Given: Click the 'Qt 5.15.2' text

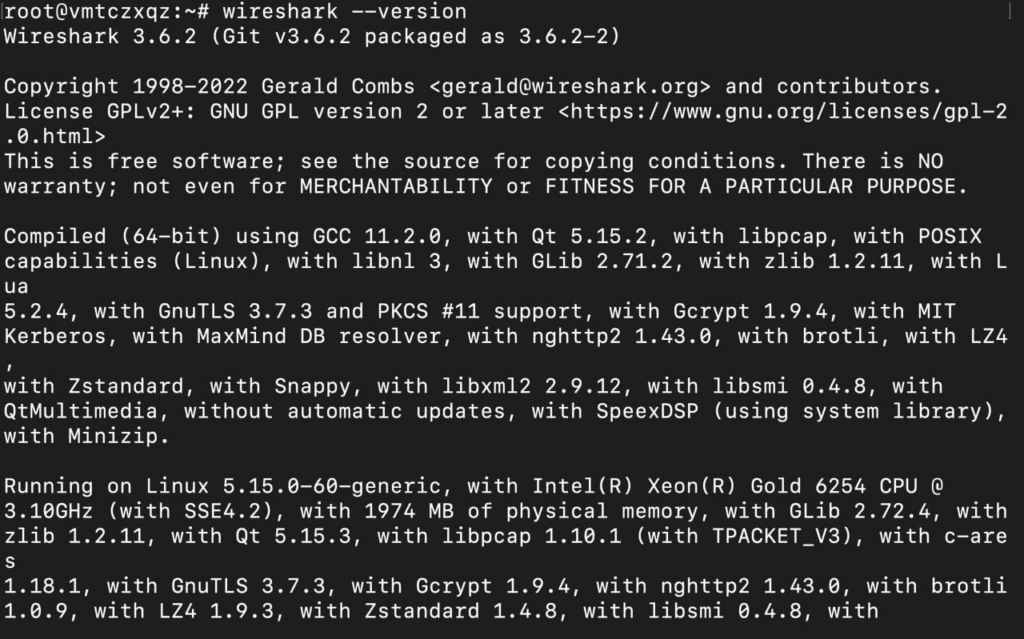Looking at the screenshot, I should [596, 236].
